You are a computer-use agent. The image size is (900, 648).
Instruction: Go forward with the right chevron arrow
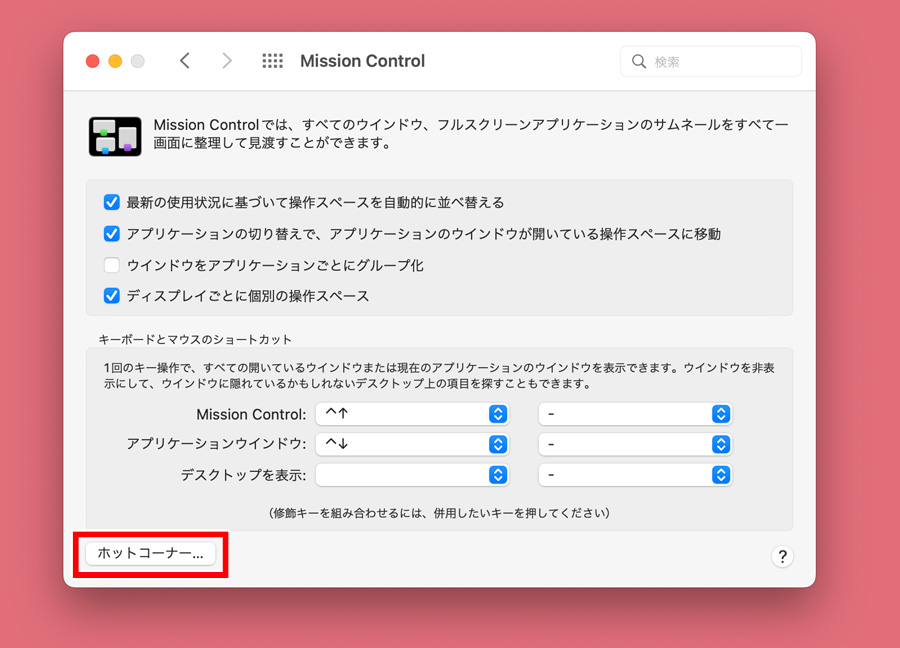coord(227,61)
